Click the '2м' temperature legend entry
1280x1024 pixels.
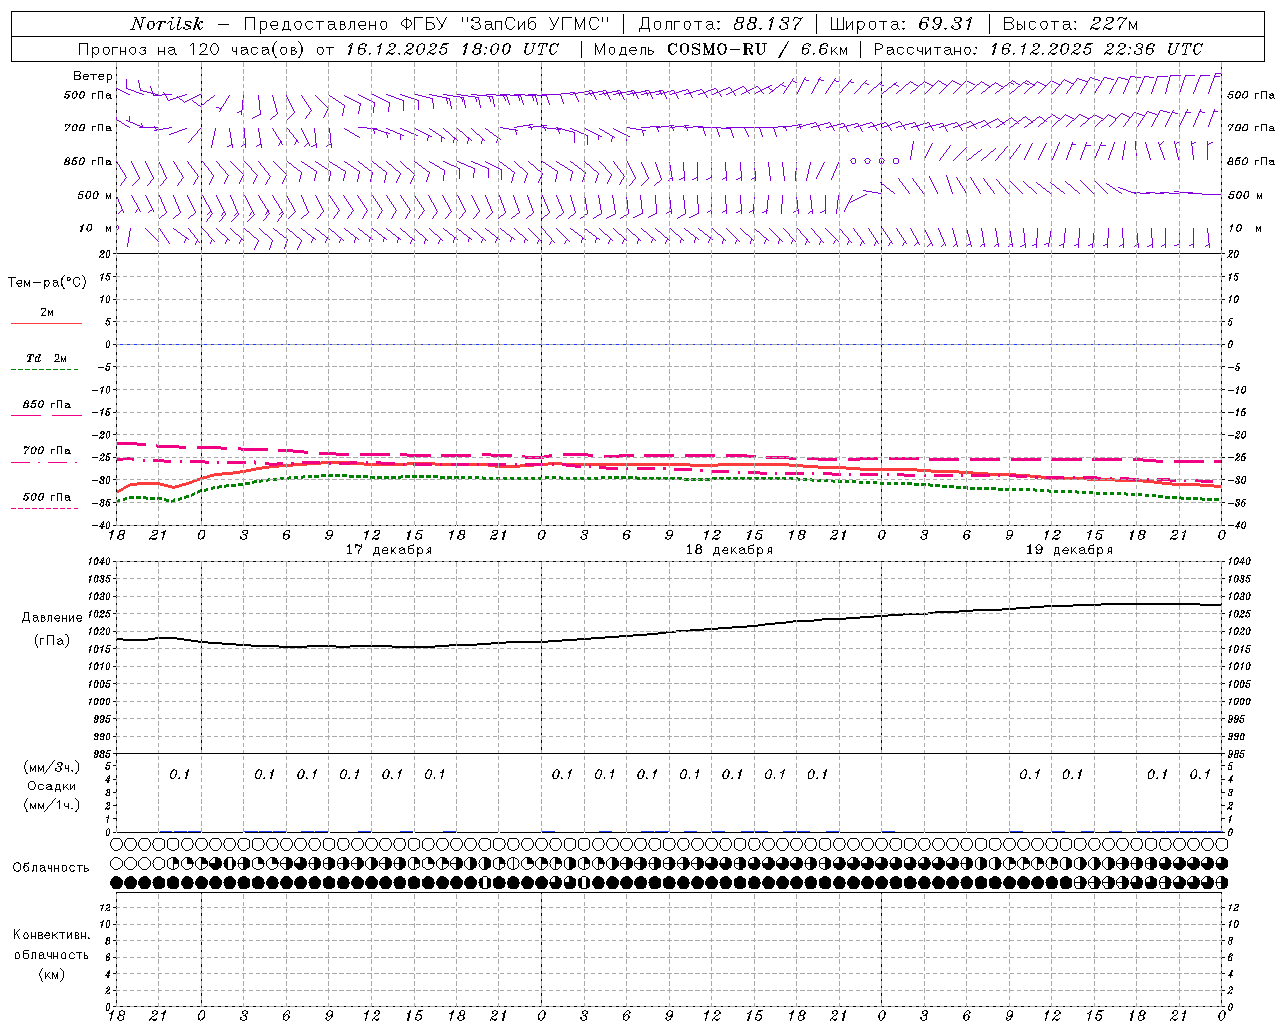[x=47, y=313]
